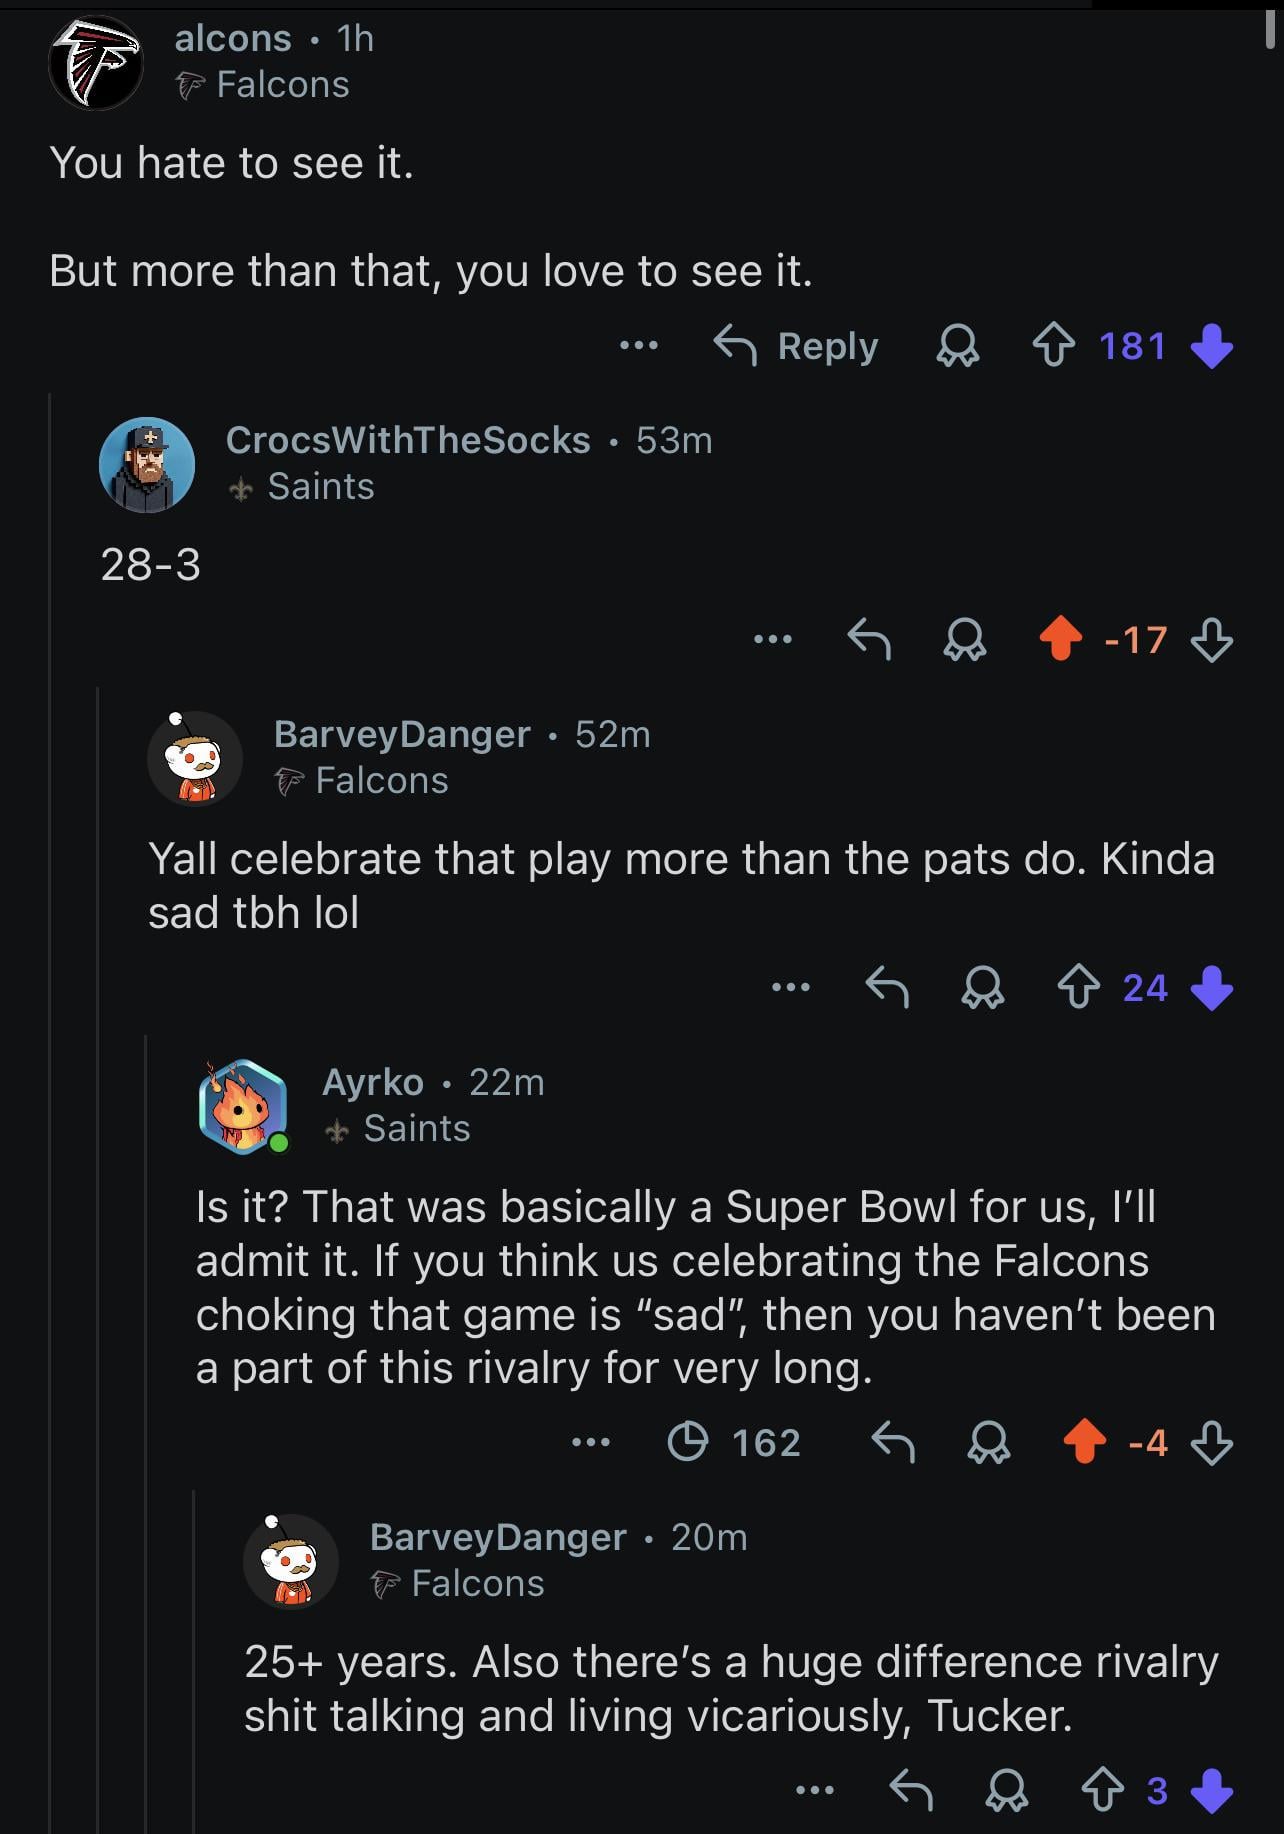
Task: Reply to alcons' top comment
Action: pyautogui.click(x=796, y=346)
